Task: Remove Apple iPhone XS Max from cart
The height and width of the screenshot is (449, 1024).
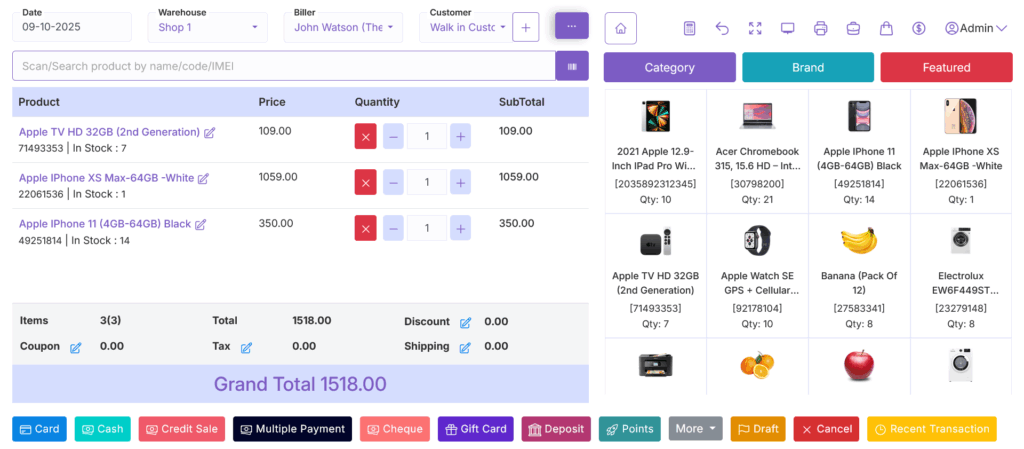Action: pos(365,182)
